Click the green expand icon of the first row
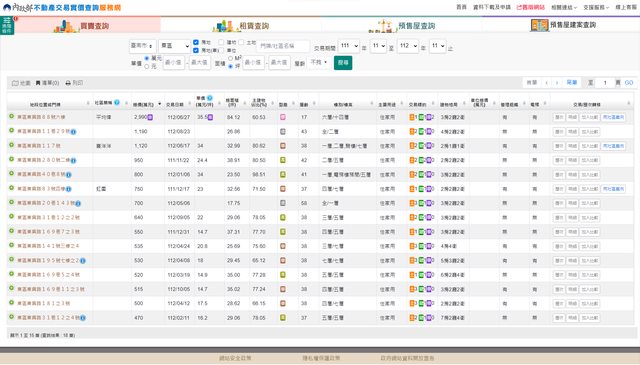The height and width of the screenshot is (365, 640). click(11, 116)
